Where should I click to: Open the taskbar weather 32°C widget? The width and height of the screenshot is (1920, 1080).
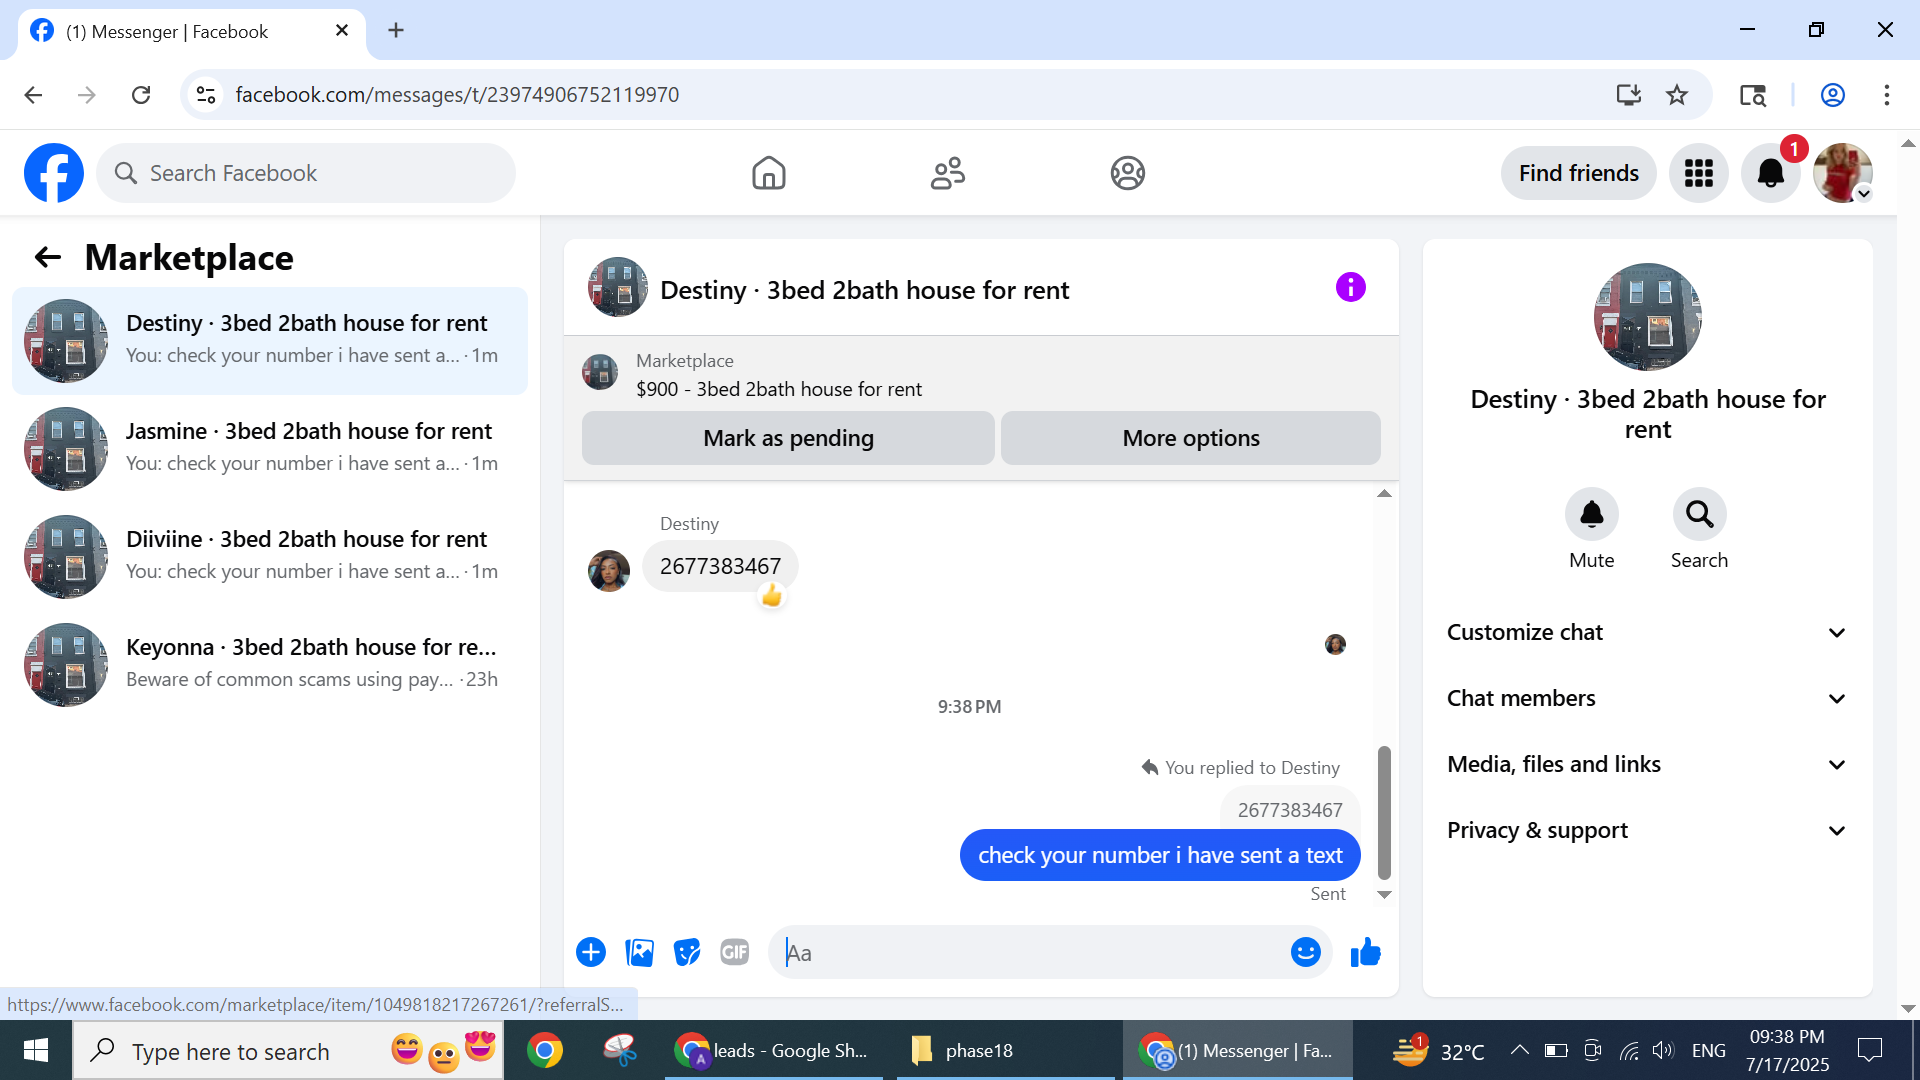click(1438, 1051)
